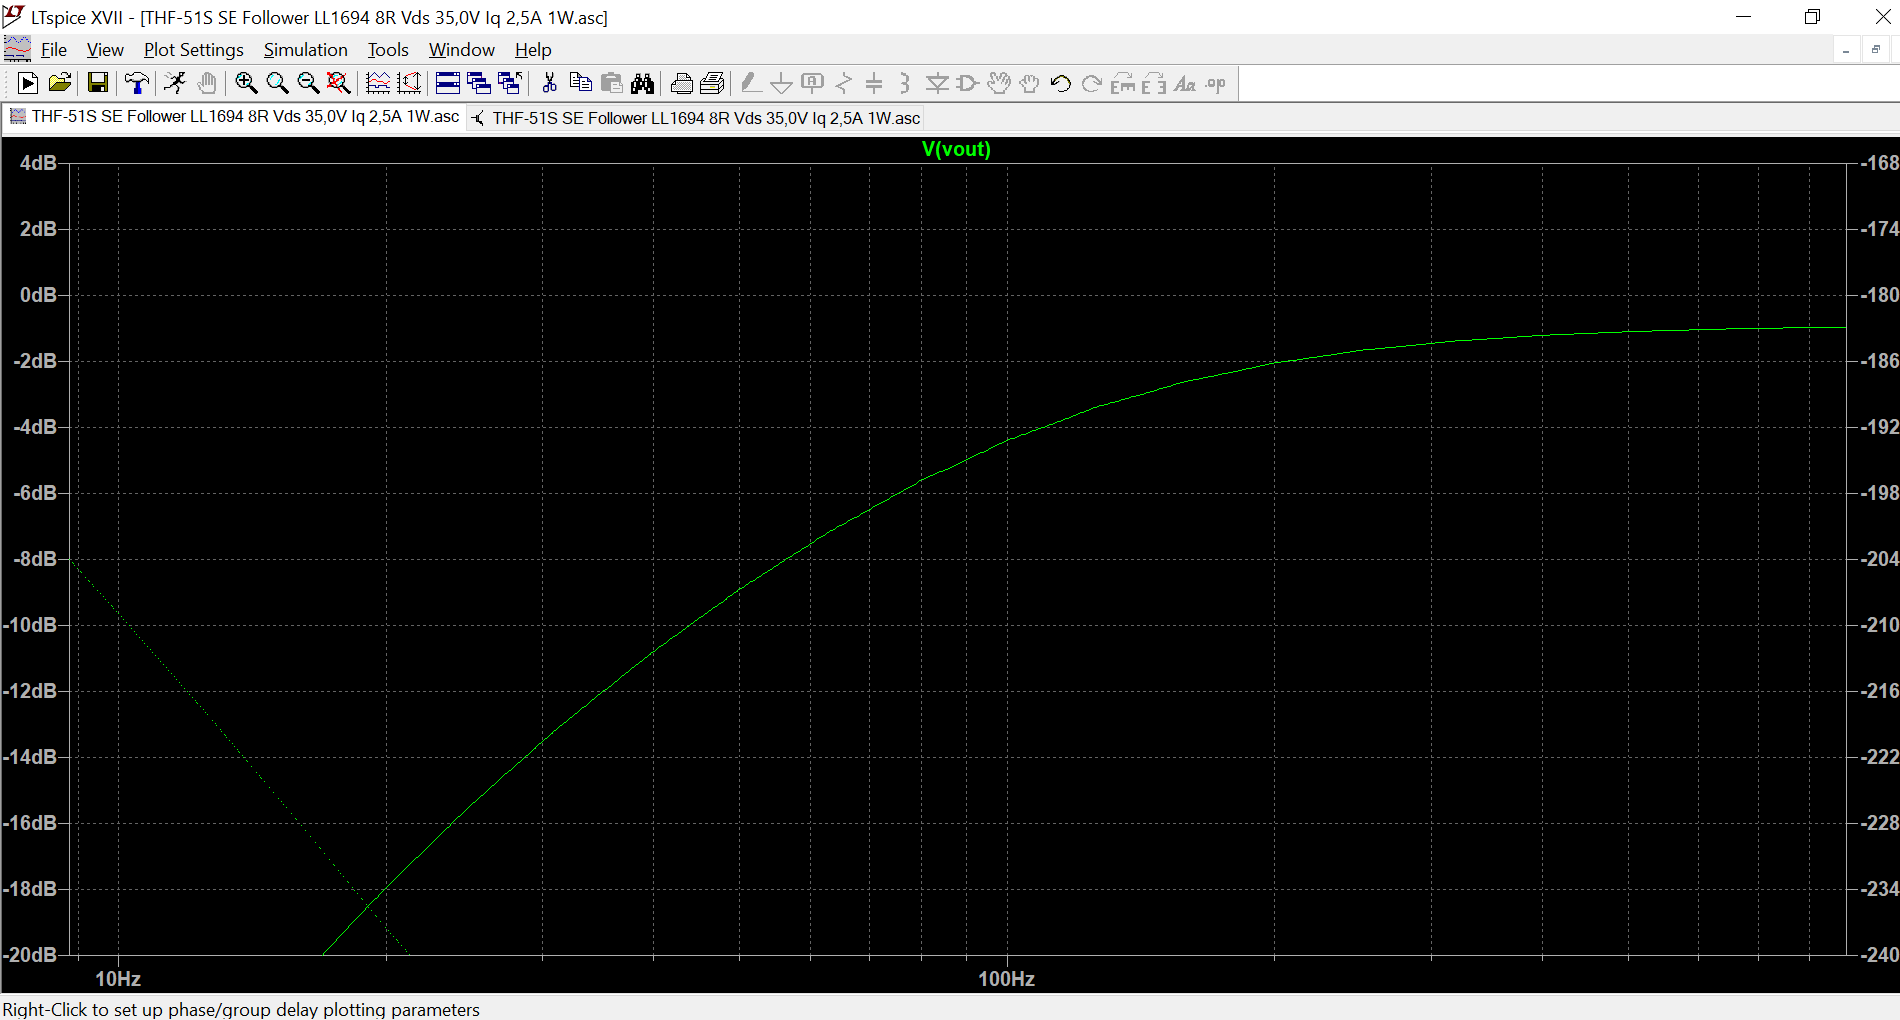Click the Pick Visible Traces icon
Screen dimensions: 1900x1020
coord(409,84)
